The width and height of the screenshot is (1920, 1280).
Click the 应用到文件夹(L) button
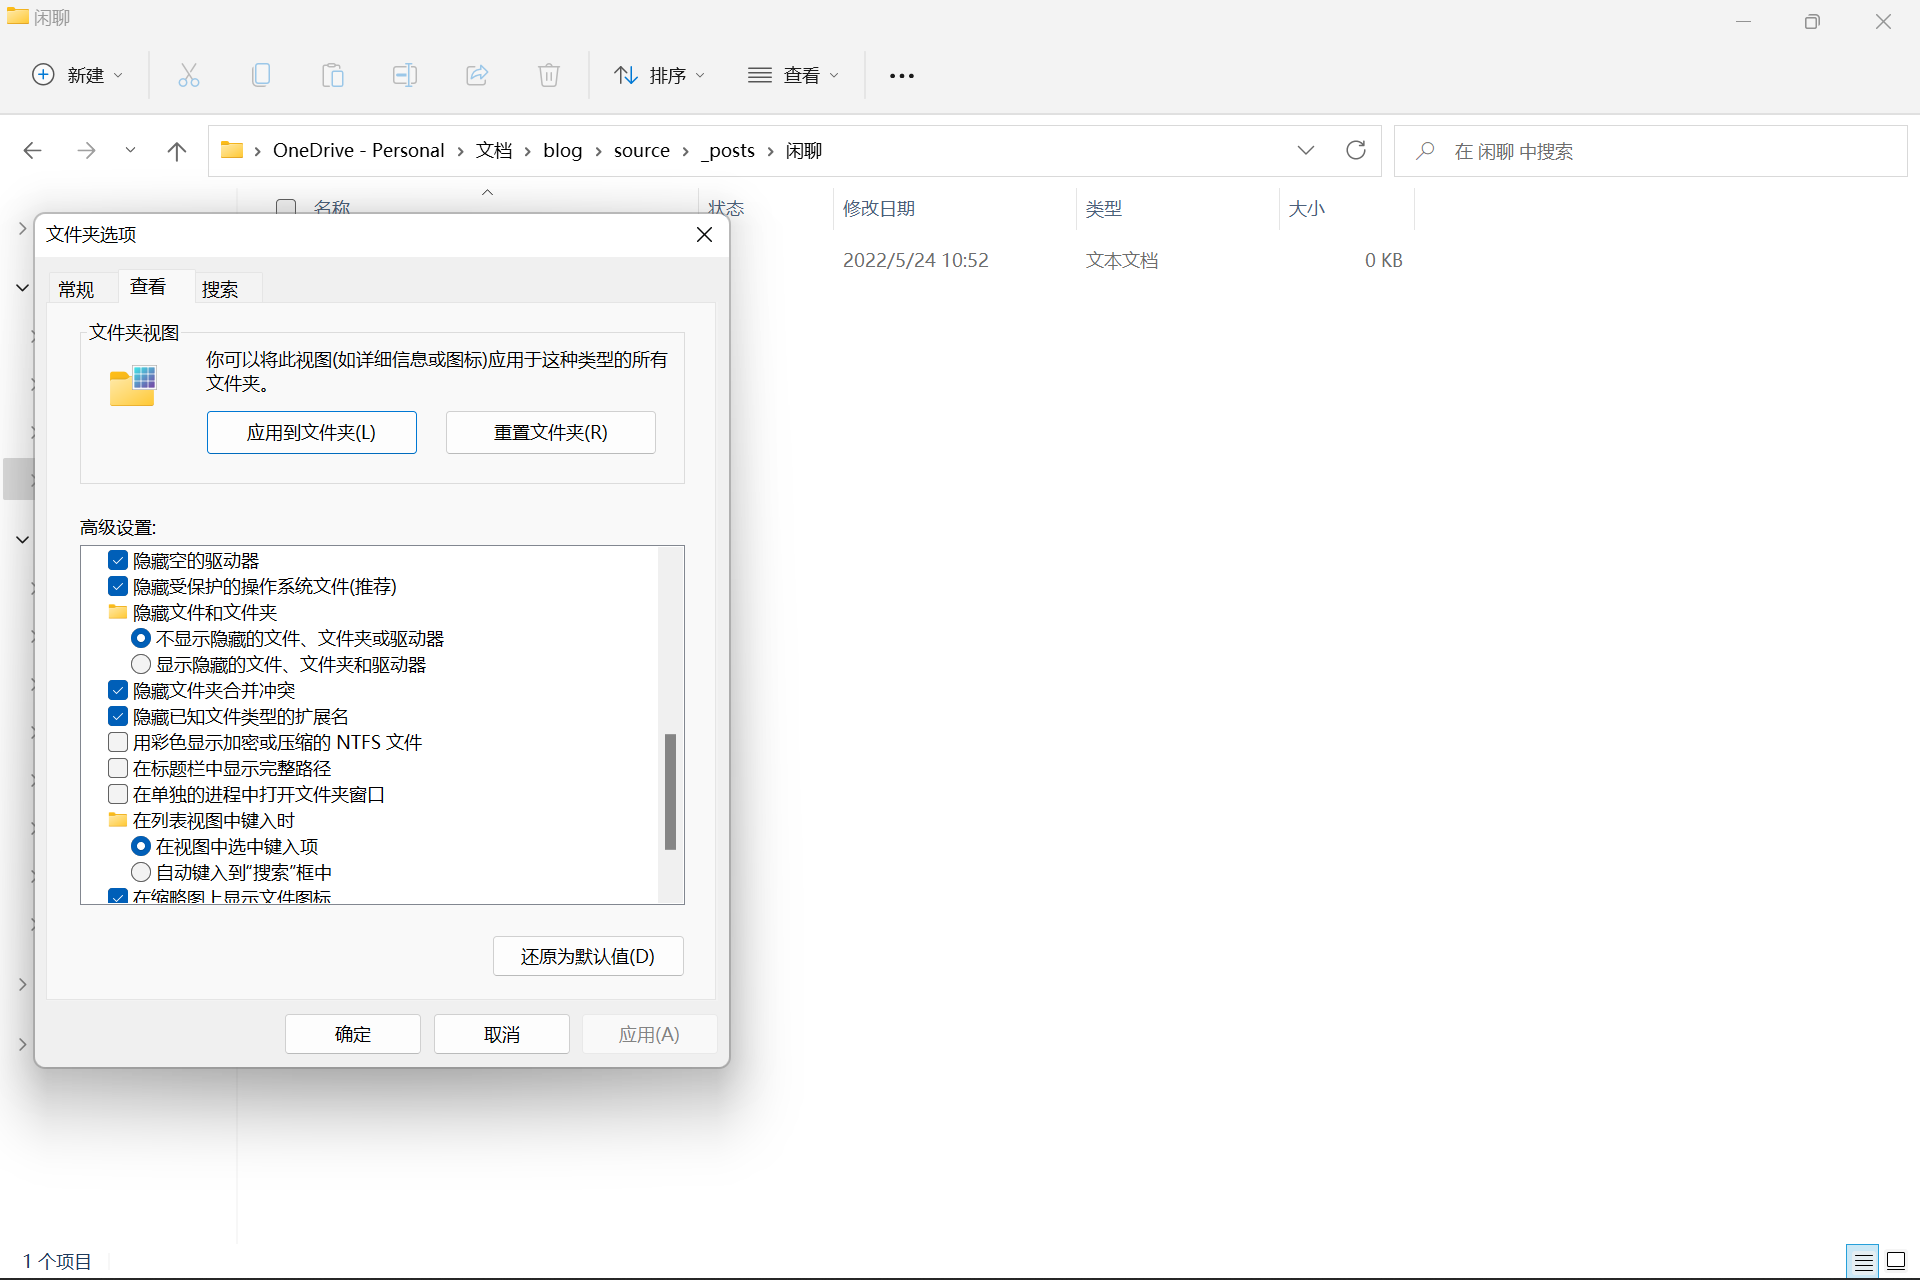[311, 432]
